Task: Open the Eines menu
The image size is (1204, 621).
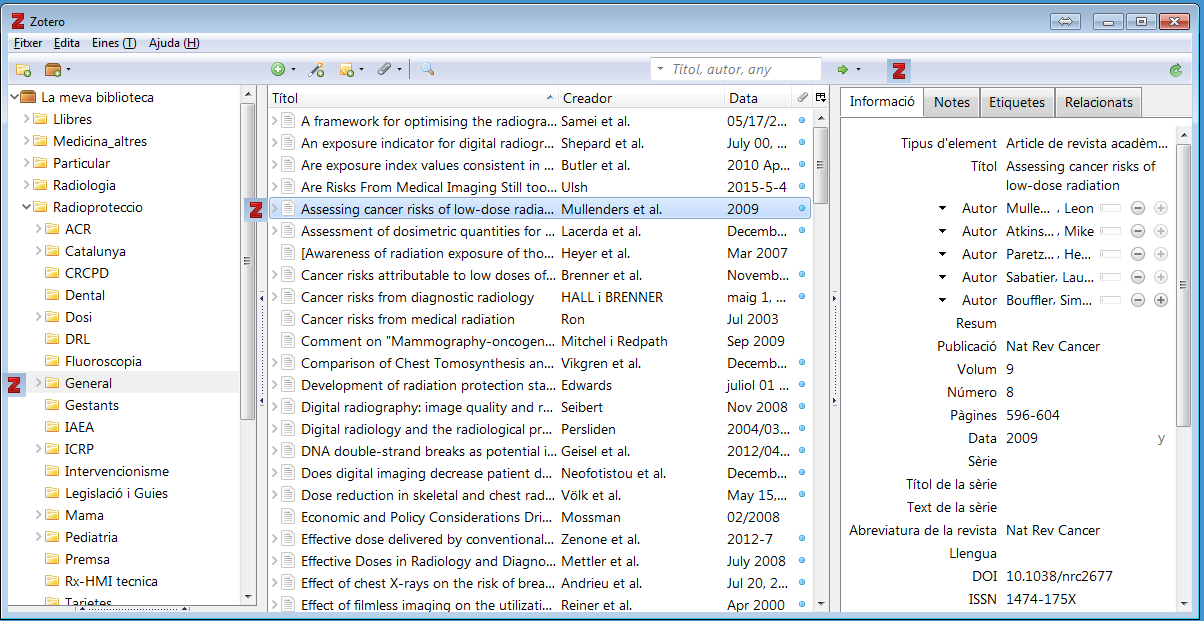Action: click(x=114, y=43)
